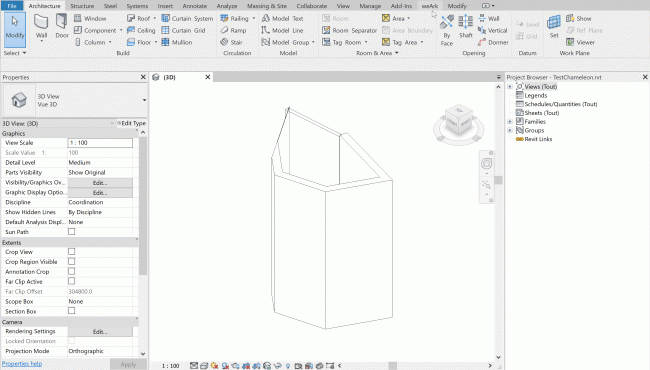The height and width of the screenshot is (370, 650).
Task: Open the Properties help link
Action: coord(22,364)
